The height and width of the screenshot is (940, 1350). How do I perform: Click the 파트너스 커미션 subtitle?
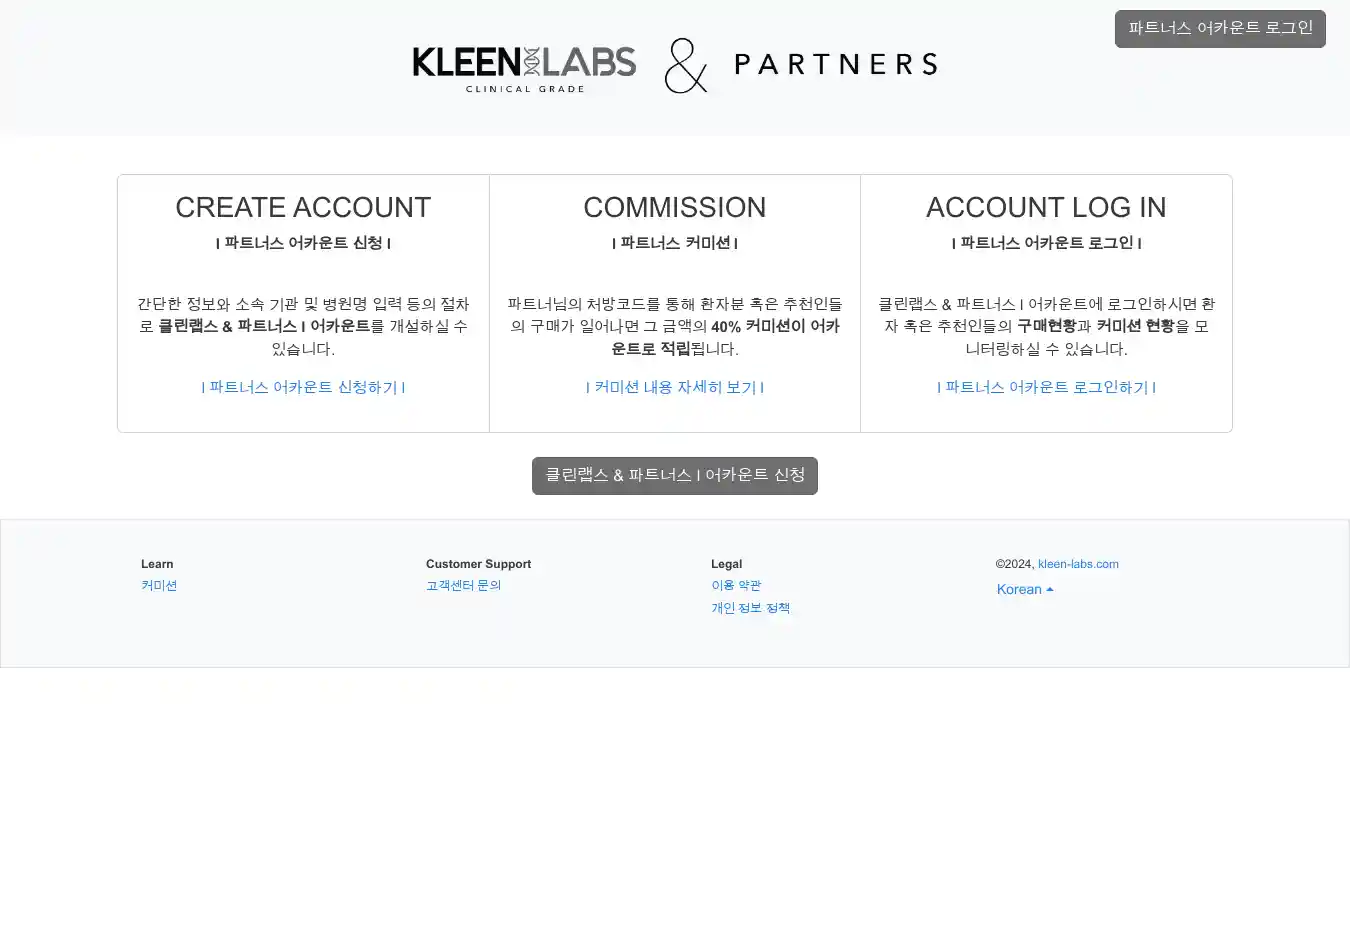[675, 243]
